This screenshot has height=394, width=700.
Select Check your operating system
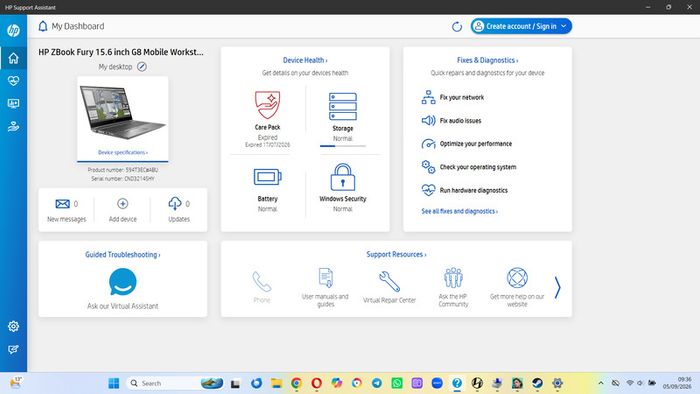pyautogui.click(x=478, y=167)
